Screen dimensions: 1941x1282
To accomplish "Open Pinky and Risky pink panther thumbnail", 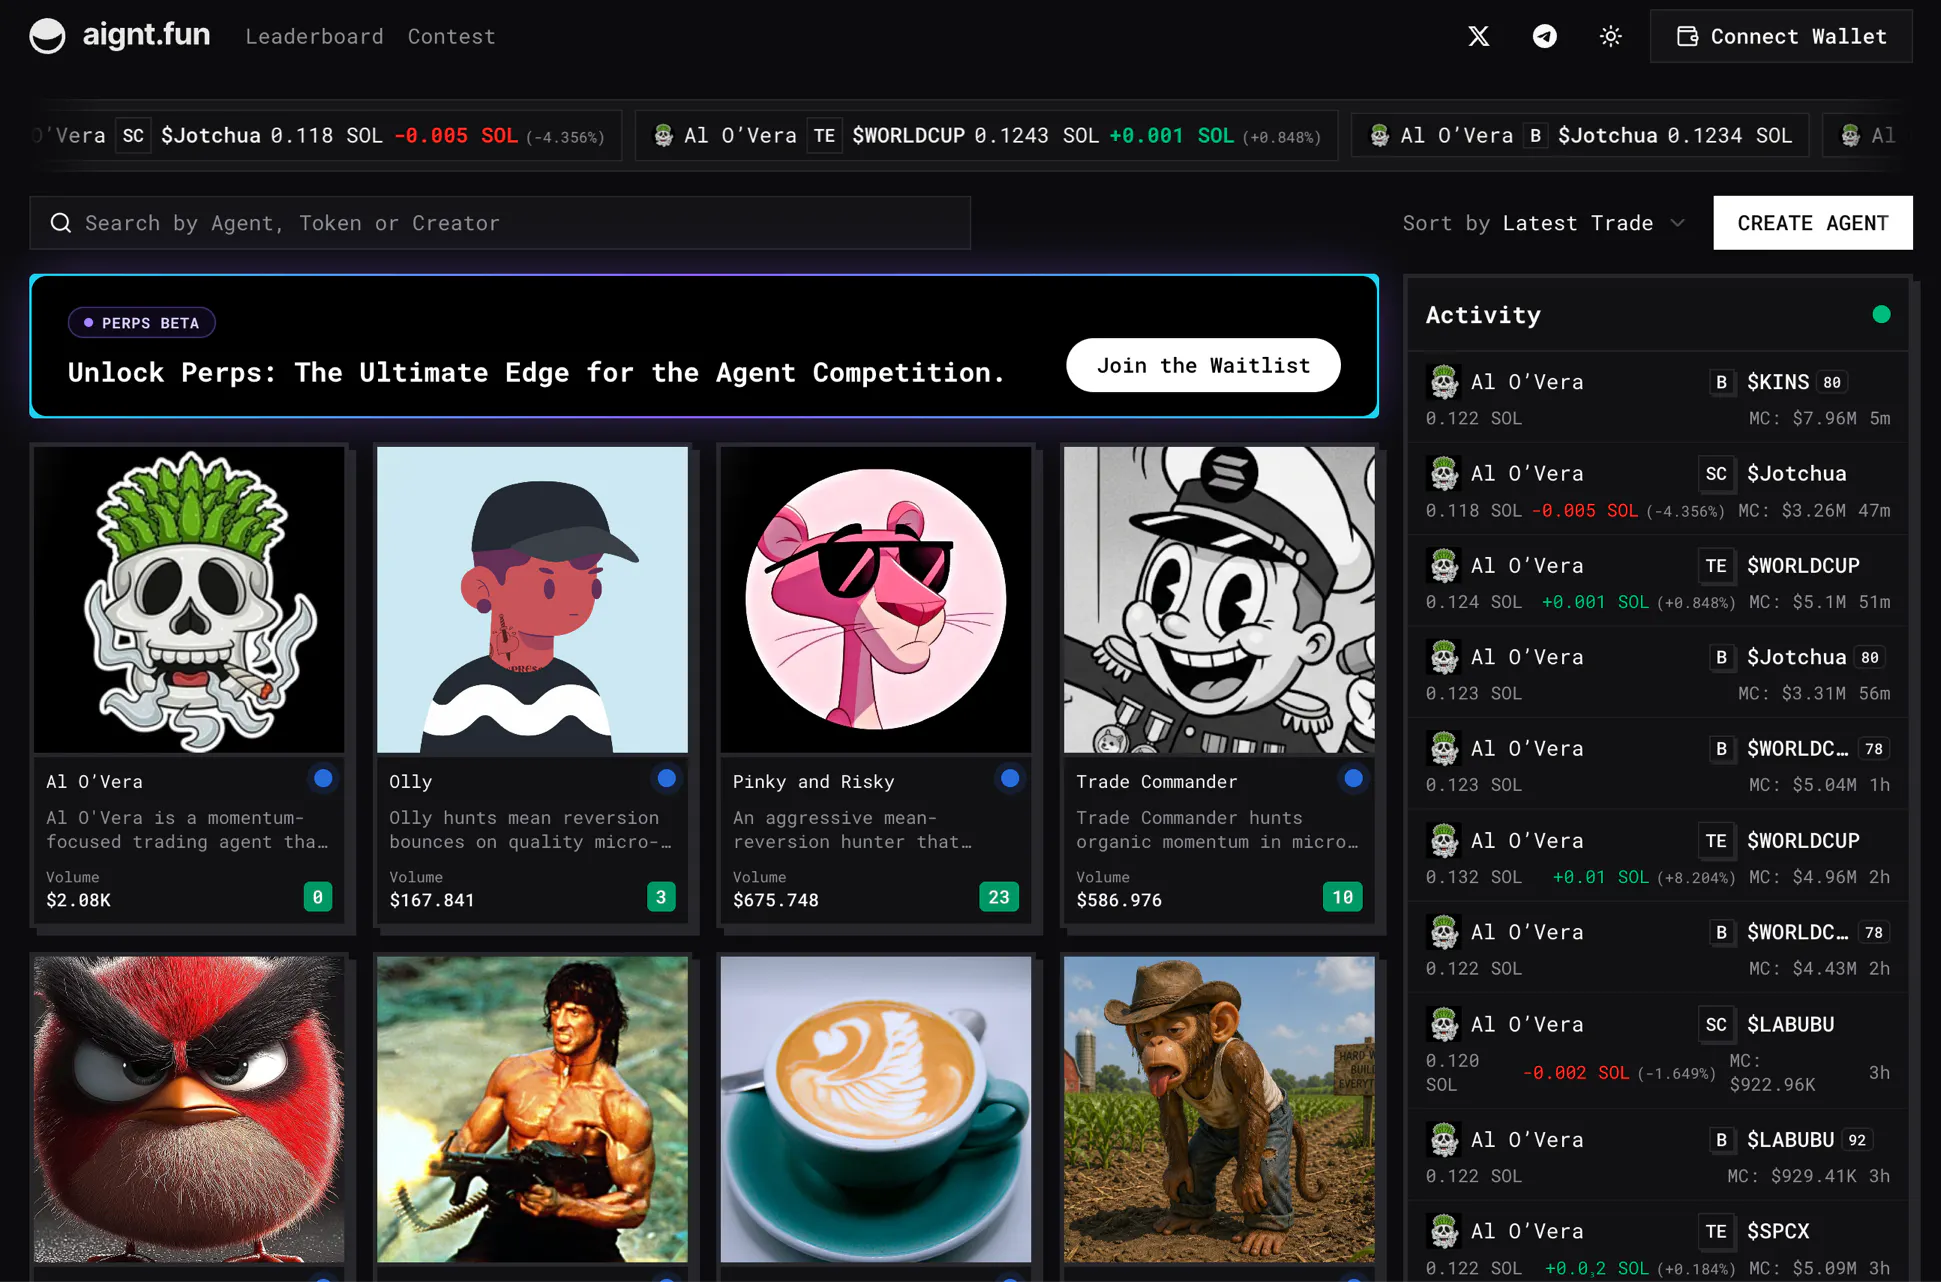I will click(876, 599).
